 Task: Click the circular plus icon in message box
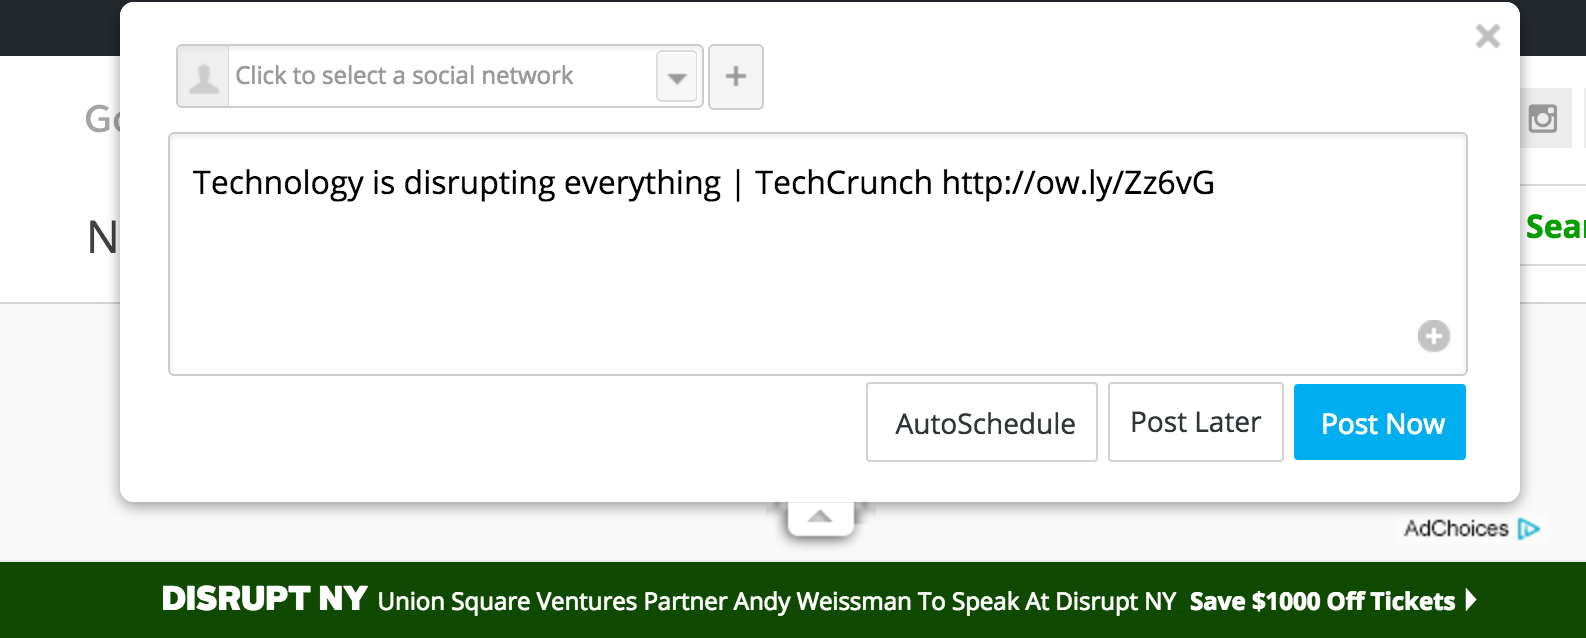1433,336
